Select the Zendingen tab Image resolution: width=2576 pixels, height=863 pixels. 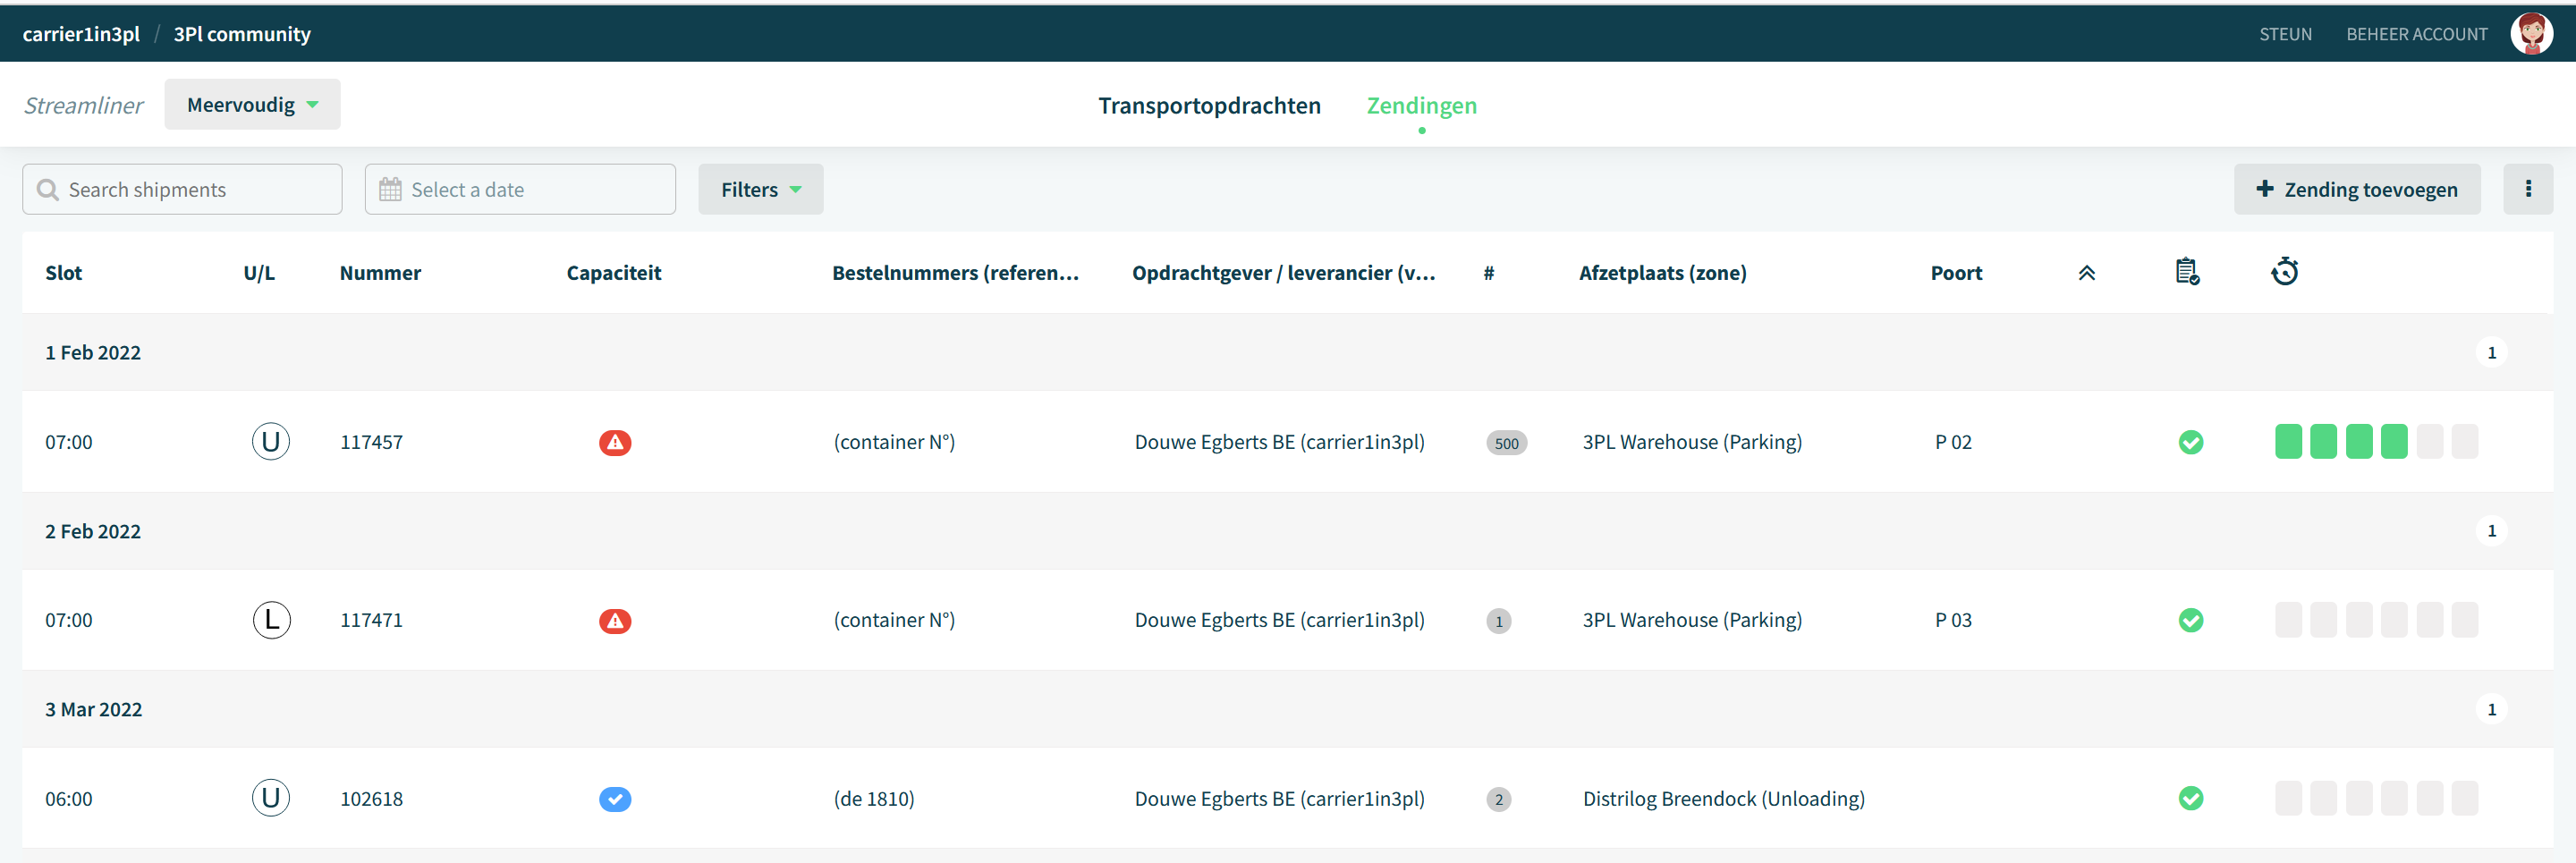[1421, 105]
